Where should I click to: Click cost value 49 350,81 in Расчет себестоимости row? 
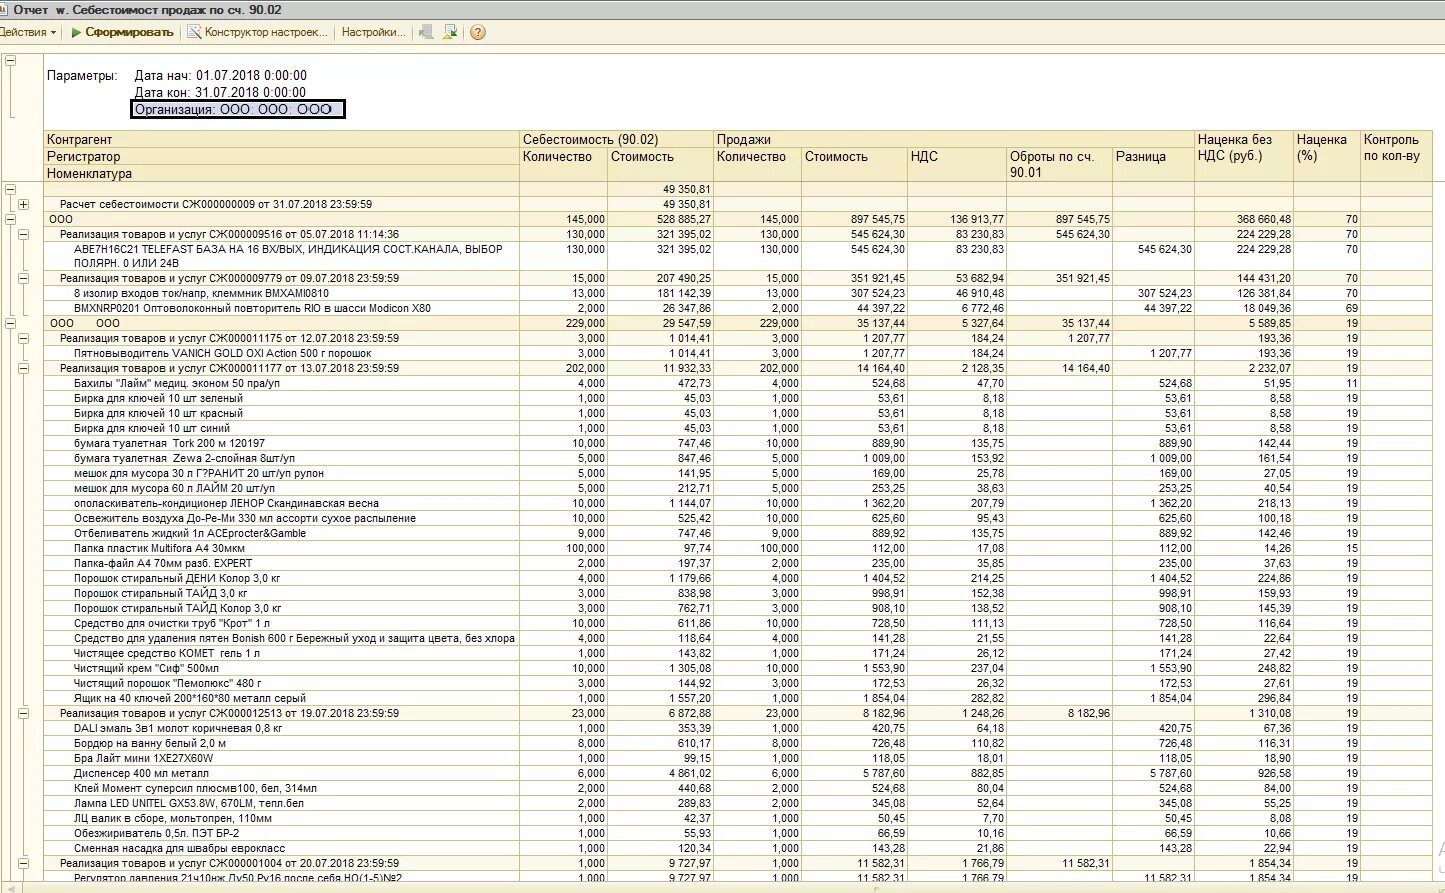pyautogui.click(x=687, y=204)
